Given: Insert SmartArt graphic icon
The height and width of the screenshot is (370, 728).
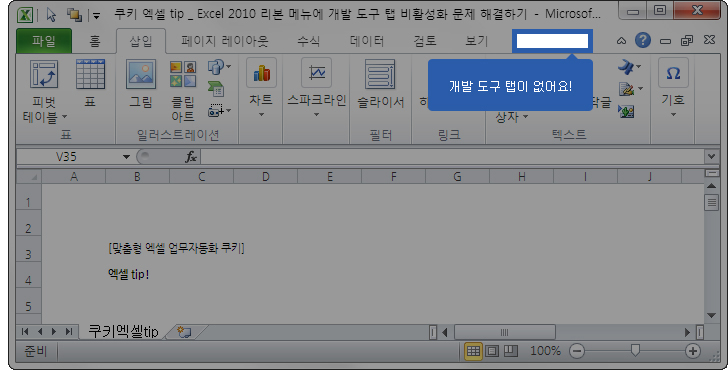Looking at the screenshot, I should (216, 89).
